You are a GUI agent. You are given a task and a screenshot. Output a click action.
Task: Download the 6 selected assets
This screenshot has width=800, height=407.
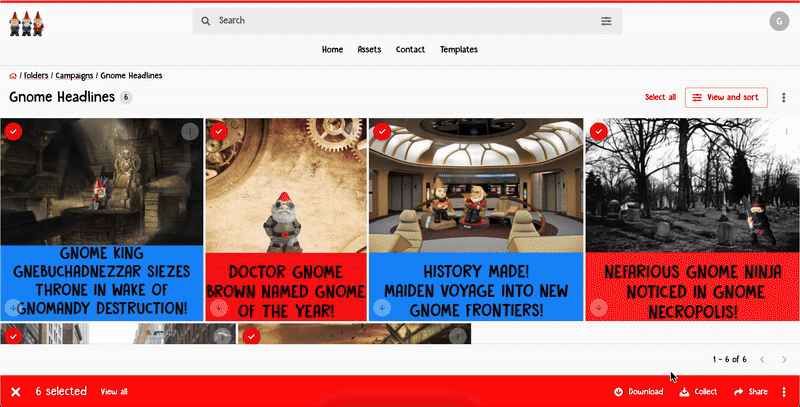(x=639, y=392)
